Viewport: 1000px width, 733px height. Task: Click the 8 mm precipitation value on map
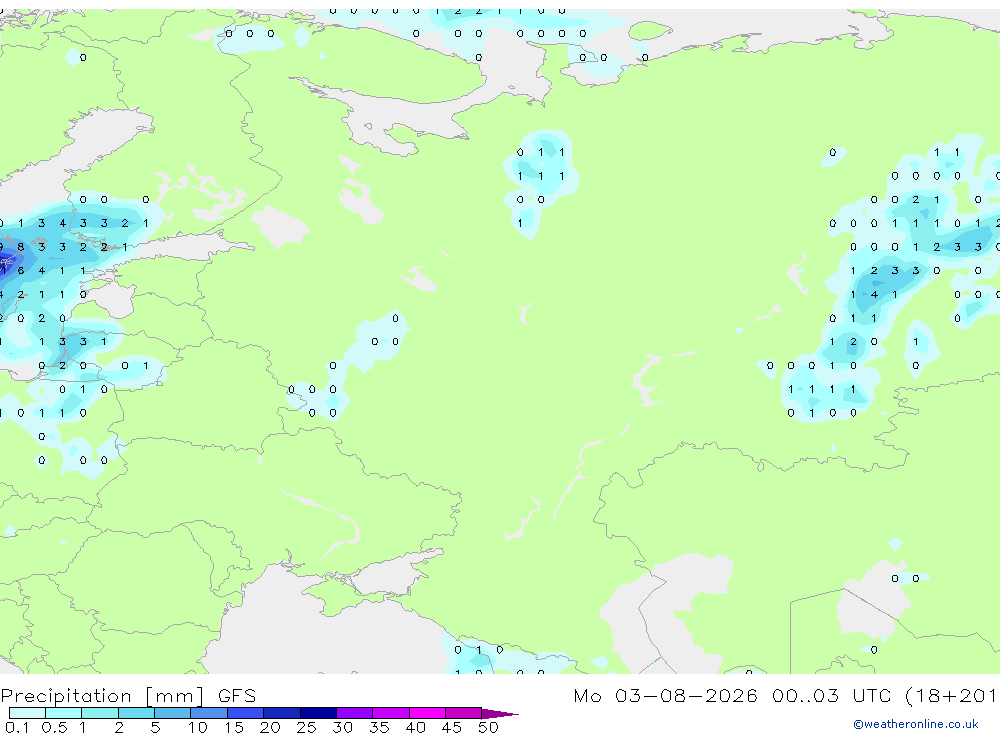point(21,247)
